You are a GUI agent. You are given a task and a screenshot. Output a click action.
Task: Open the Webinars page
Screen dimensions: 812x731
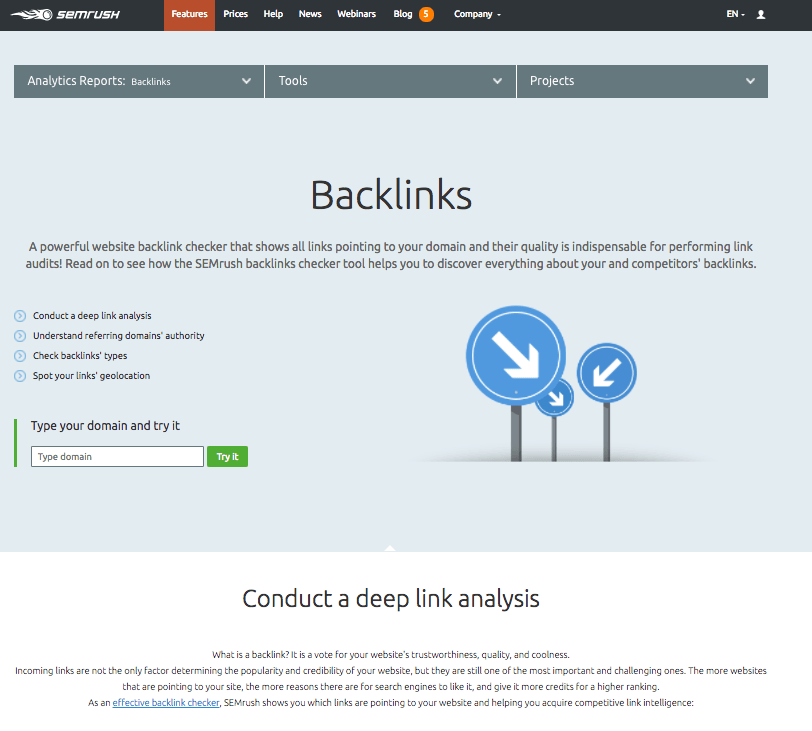coord(356,14)
